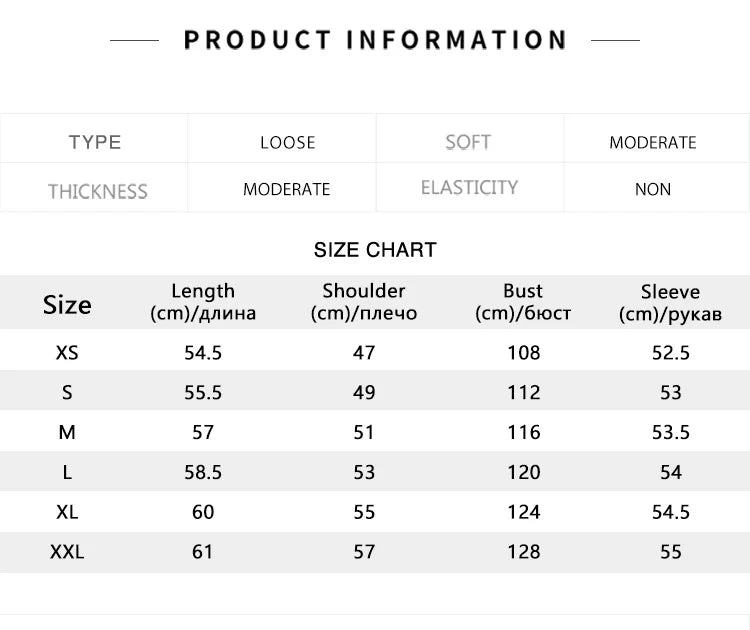The width and height of the screenshot is (750, 630).
Task: Click the XXL size row label
Action: [67, 551]
